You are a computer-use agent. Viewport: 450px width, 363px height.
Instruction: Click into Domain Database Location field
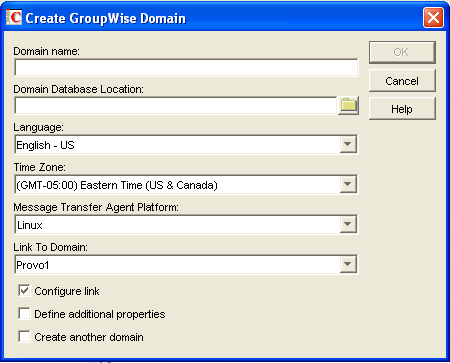176,106
